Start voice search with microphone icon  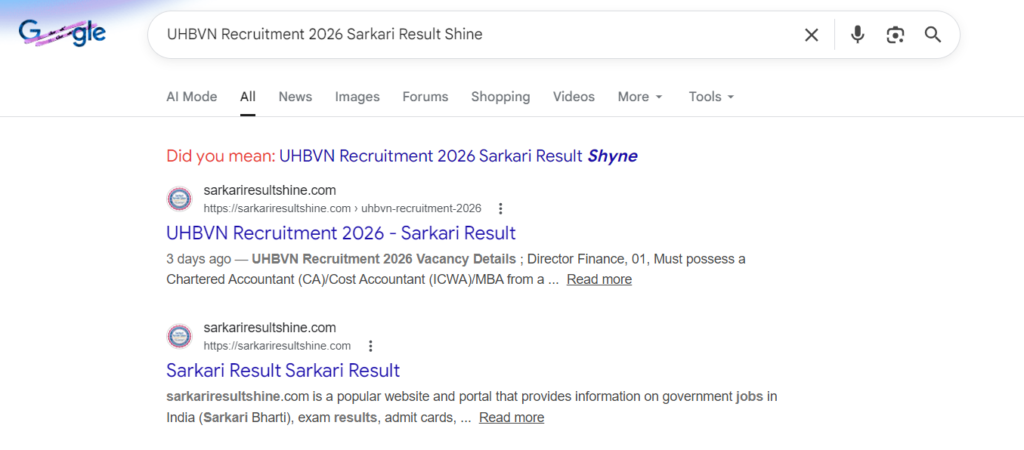pyautogui.click(x=857, y=35)
